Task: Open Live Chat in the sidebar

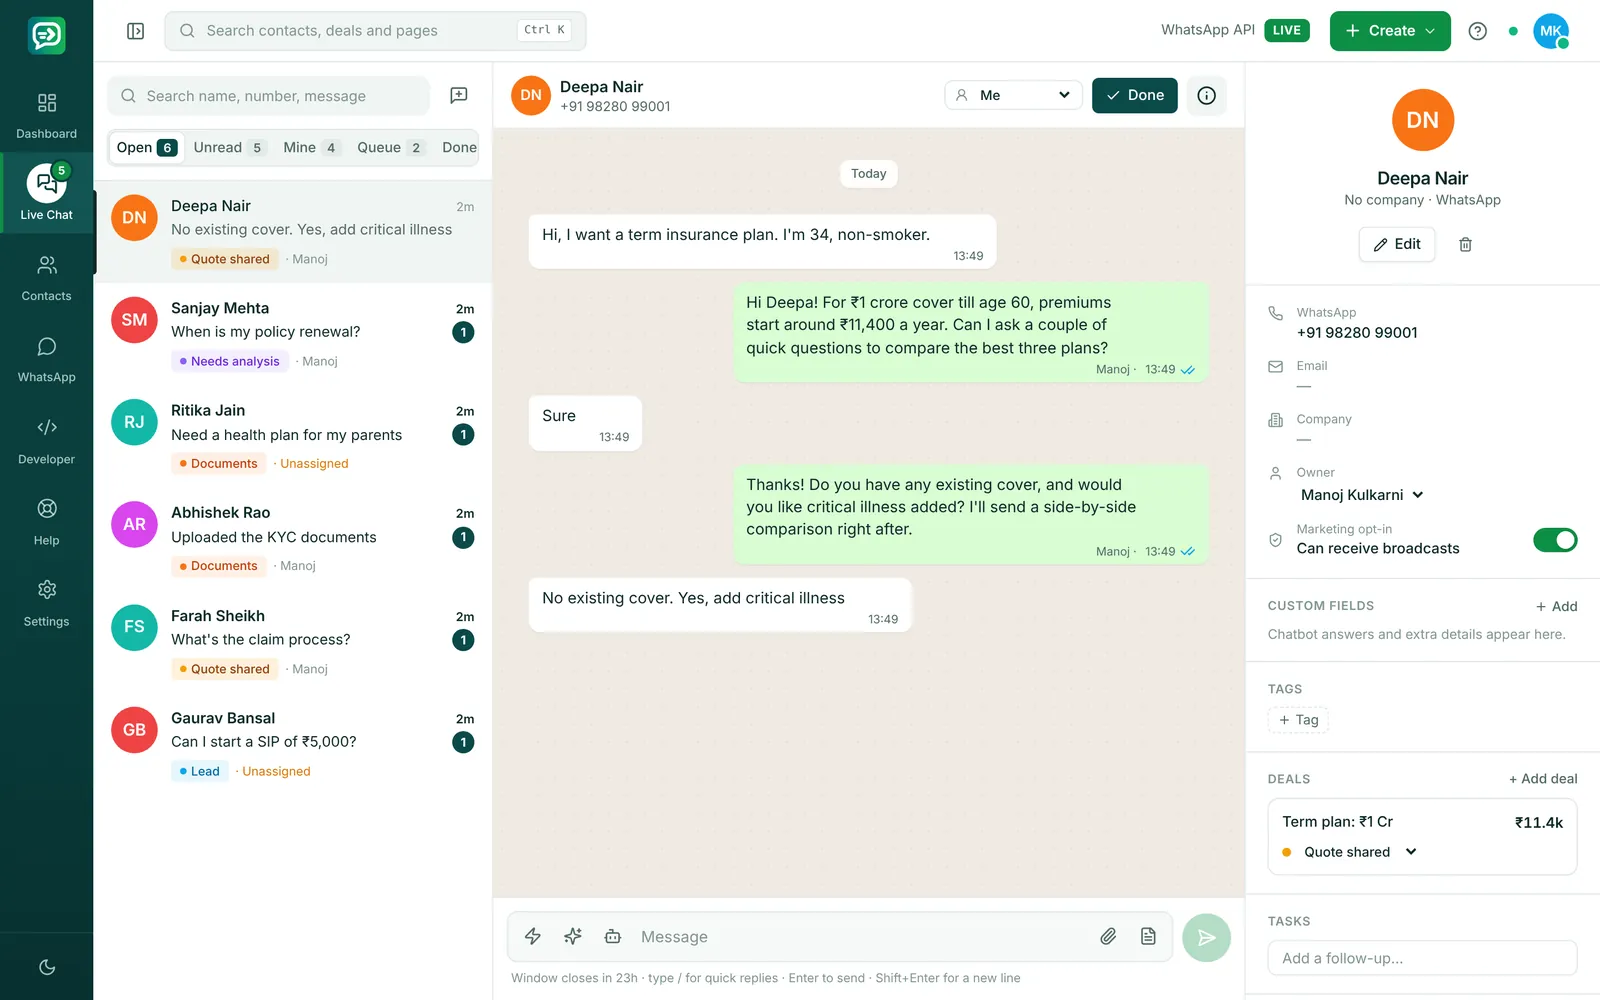Action: point(46,193)
